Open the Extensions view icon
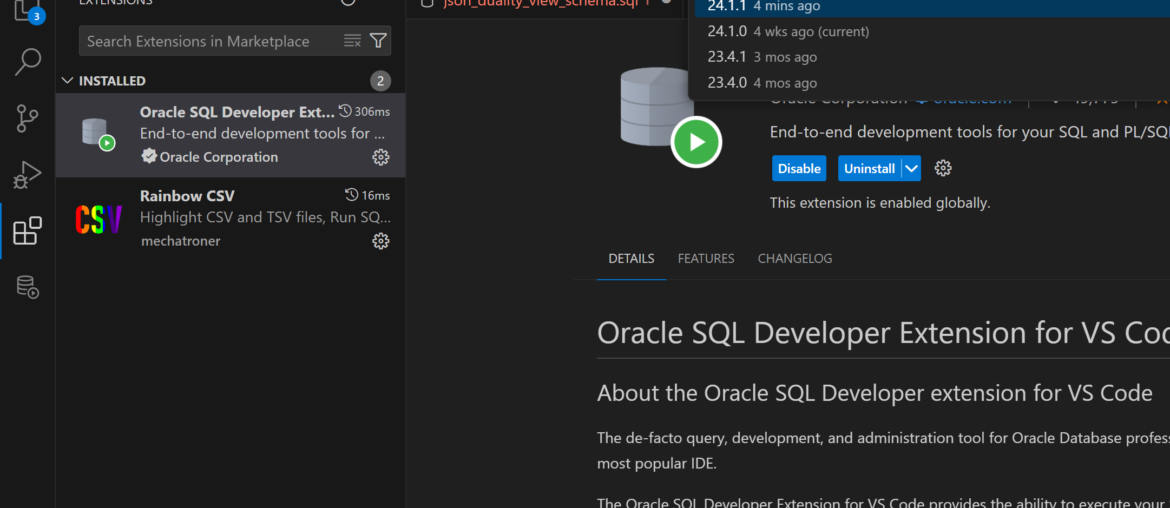Image resolution: width=1170 pixels, height=508 pixels. pyautogui.click(x=28, y=231)
